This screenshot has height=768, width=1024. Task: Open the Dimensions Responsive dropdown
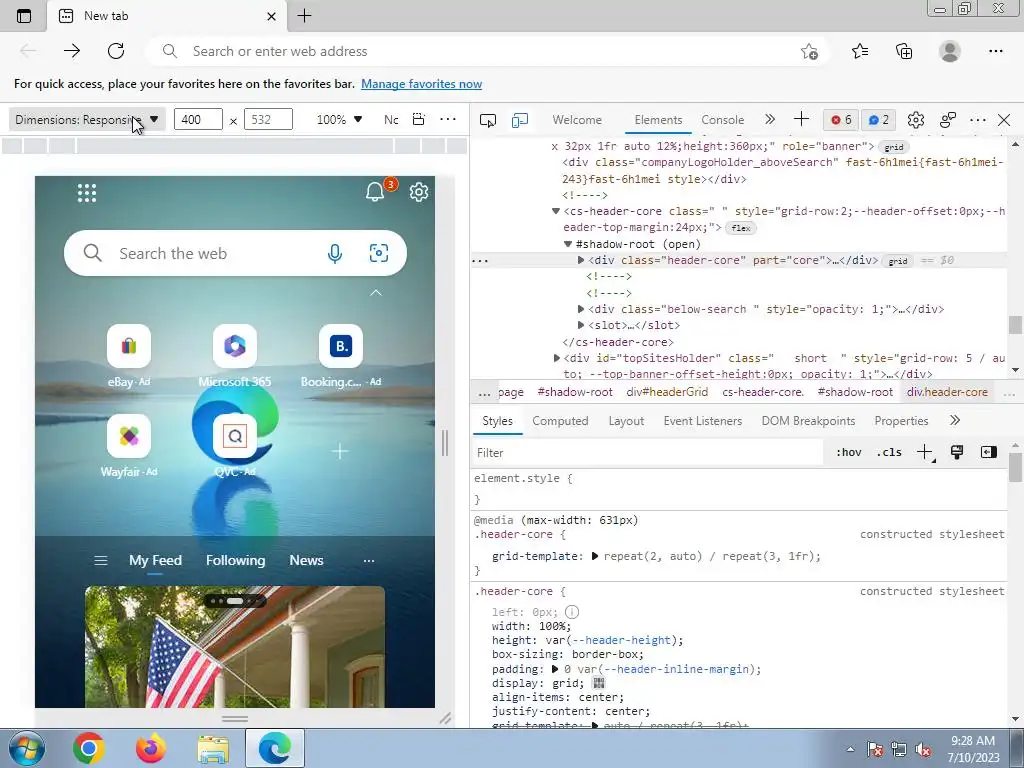[87, 120]
